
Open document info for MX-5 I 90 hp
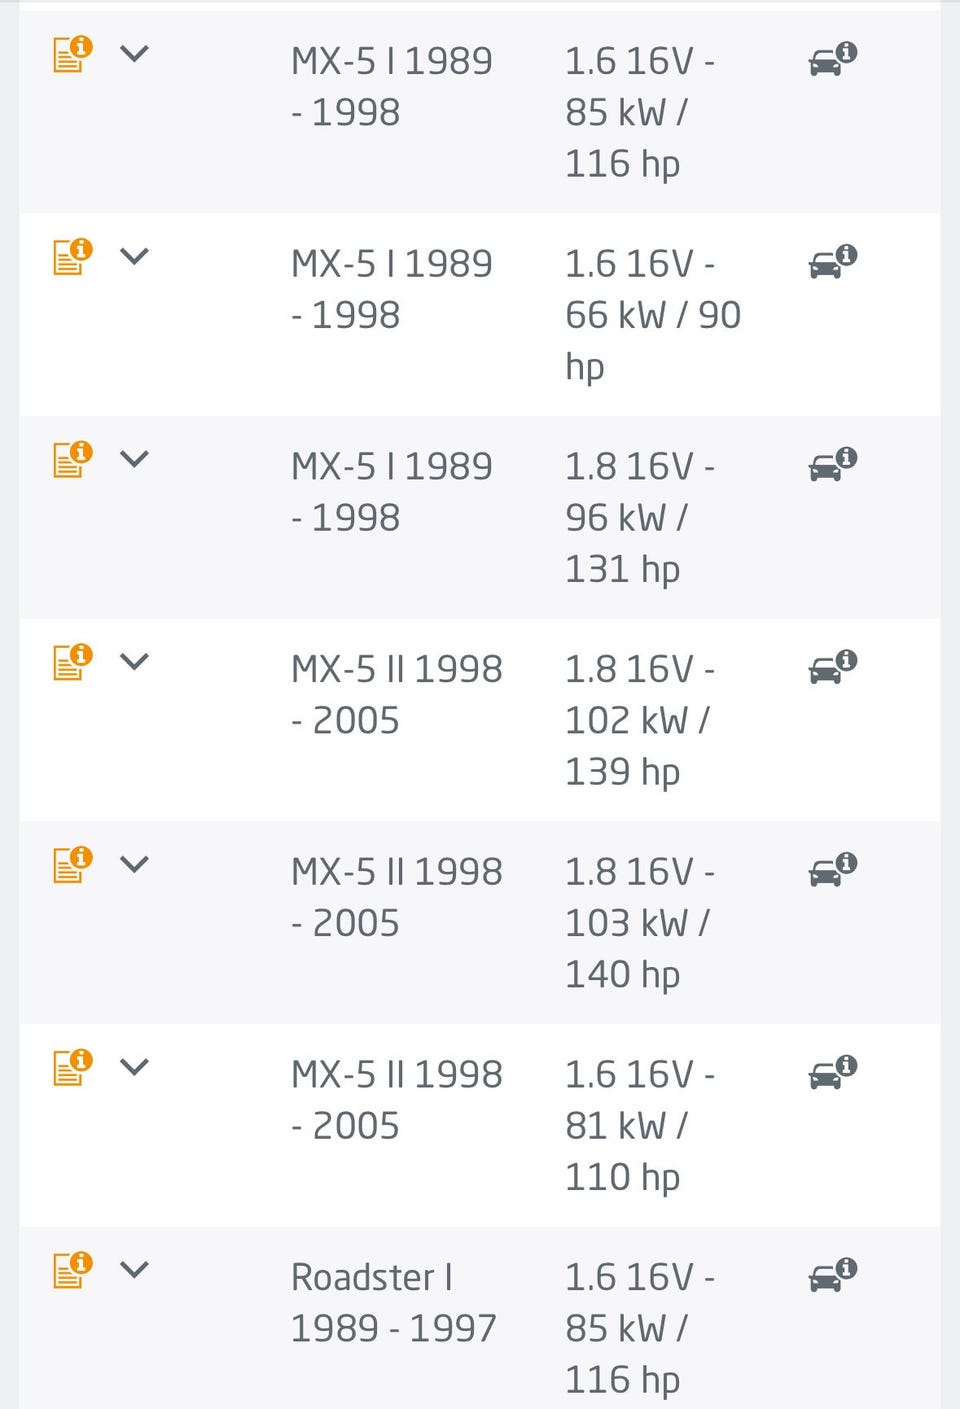point(72,257)
